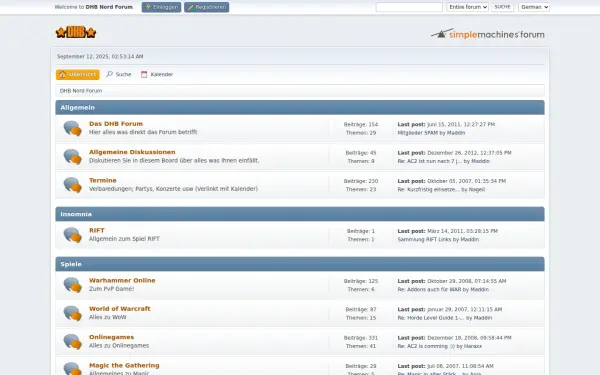Screen dimensions: 600x375
Task: Click the board icon beside RIFT
Action: click(x=72, y=235)
